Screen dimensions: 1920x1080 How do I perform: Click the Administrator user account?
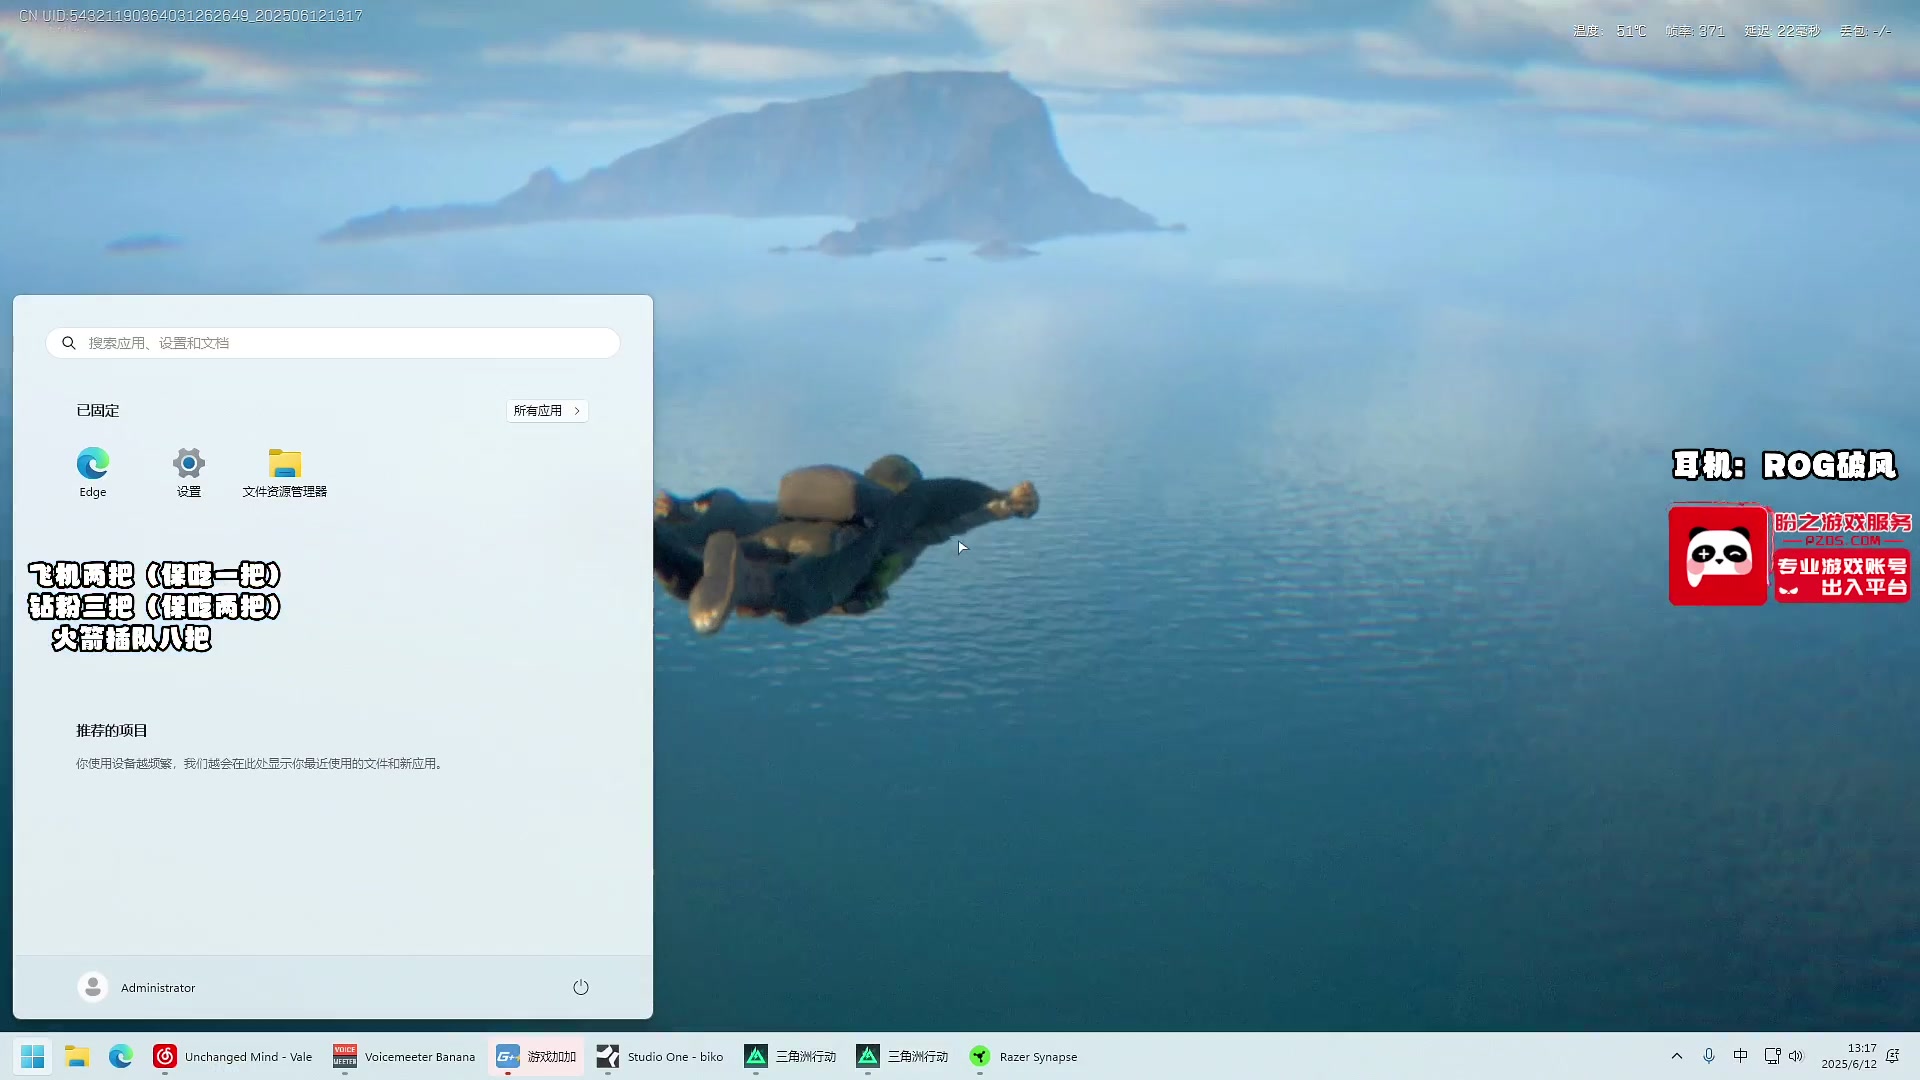pos(137,988)
